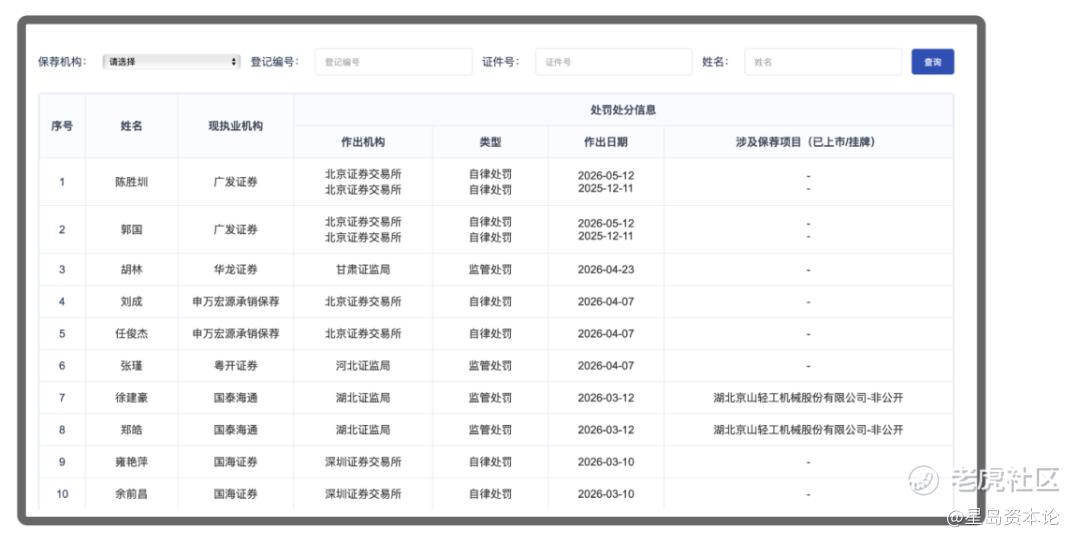Click 国泰海通 in 徐建豪's row
This screenshot has width=1080, height=542.
pos(236,397)
